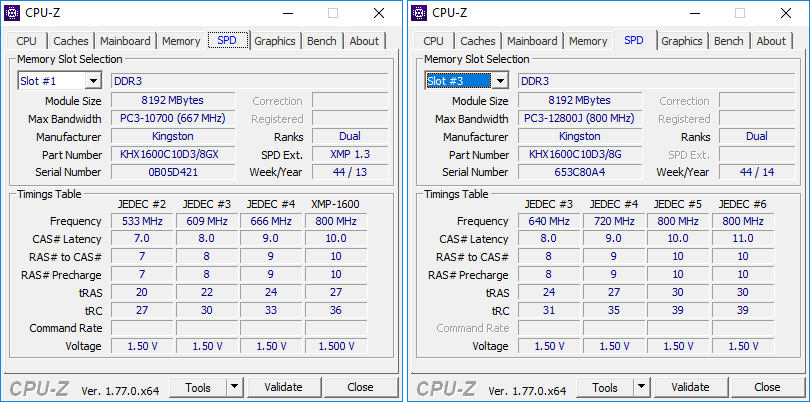Click the JEDEC #6 column header
The height and width of the screenshot is (403, 810).
[x=742, y=204]
